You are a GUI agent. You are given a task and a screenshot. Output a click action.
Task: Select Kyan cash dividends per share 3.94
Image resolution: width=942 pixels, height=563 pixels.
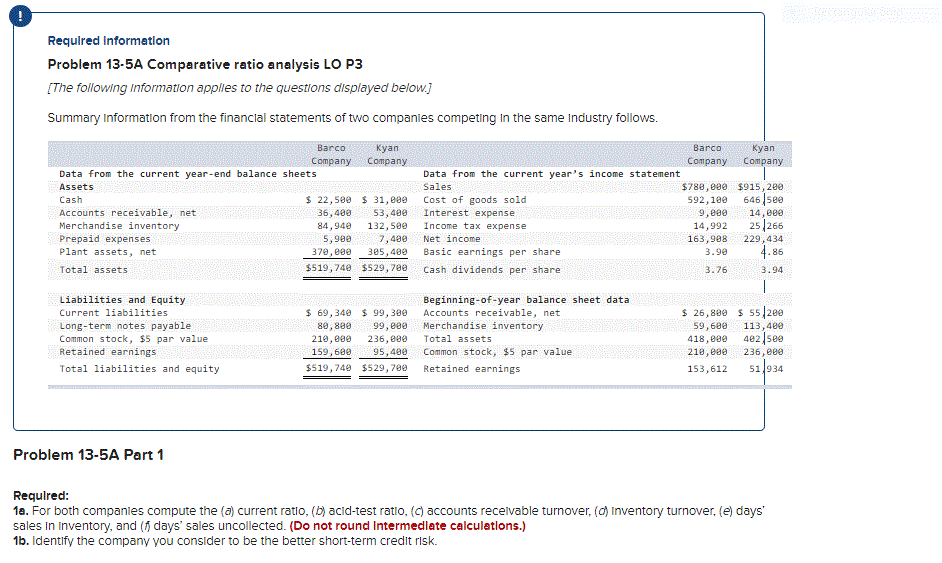772,270
